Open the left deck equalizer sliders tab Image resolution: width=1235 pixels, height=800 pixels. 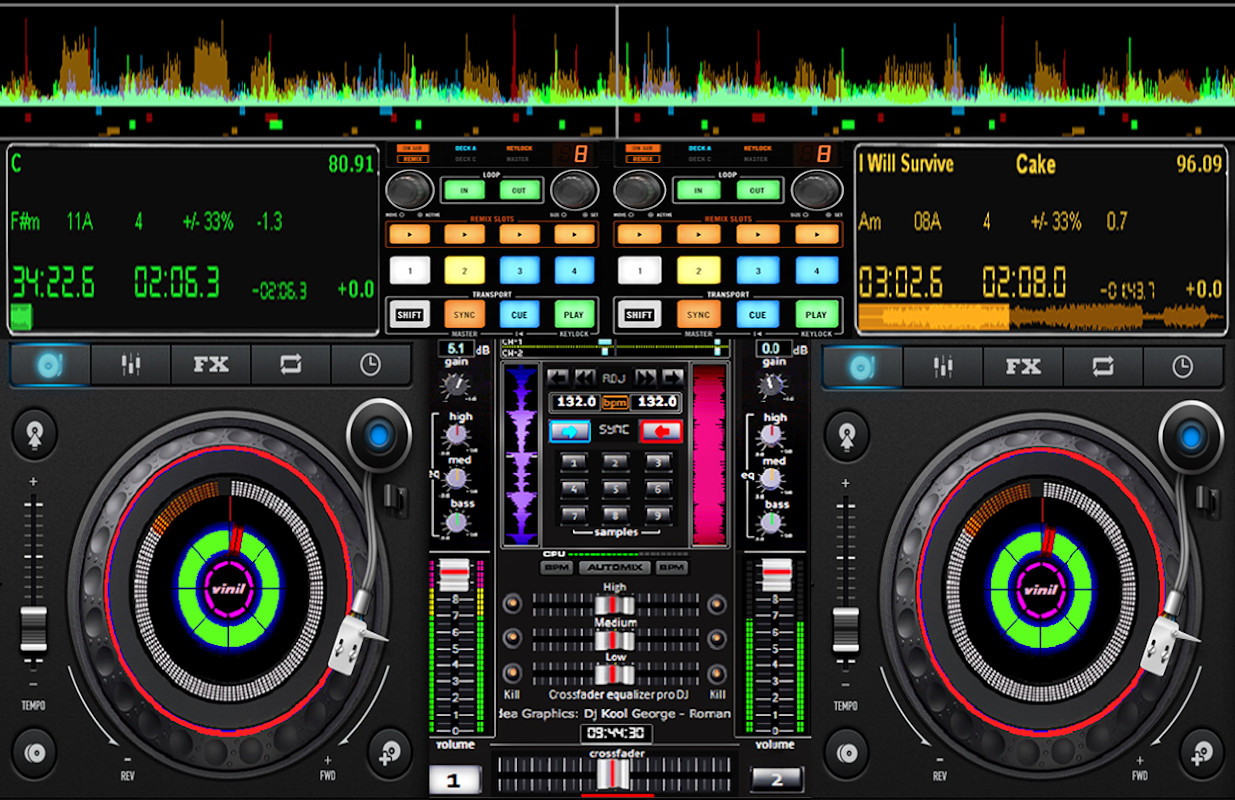(131, 366)
